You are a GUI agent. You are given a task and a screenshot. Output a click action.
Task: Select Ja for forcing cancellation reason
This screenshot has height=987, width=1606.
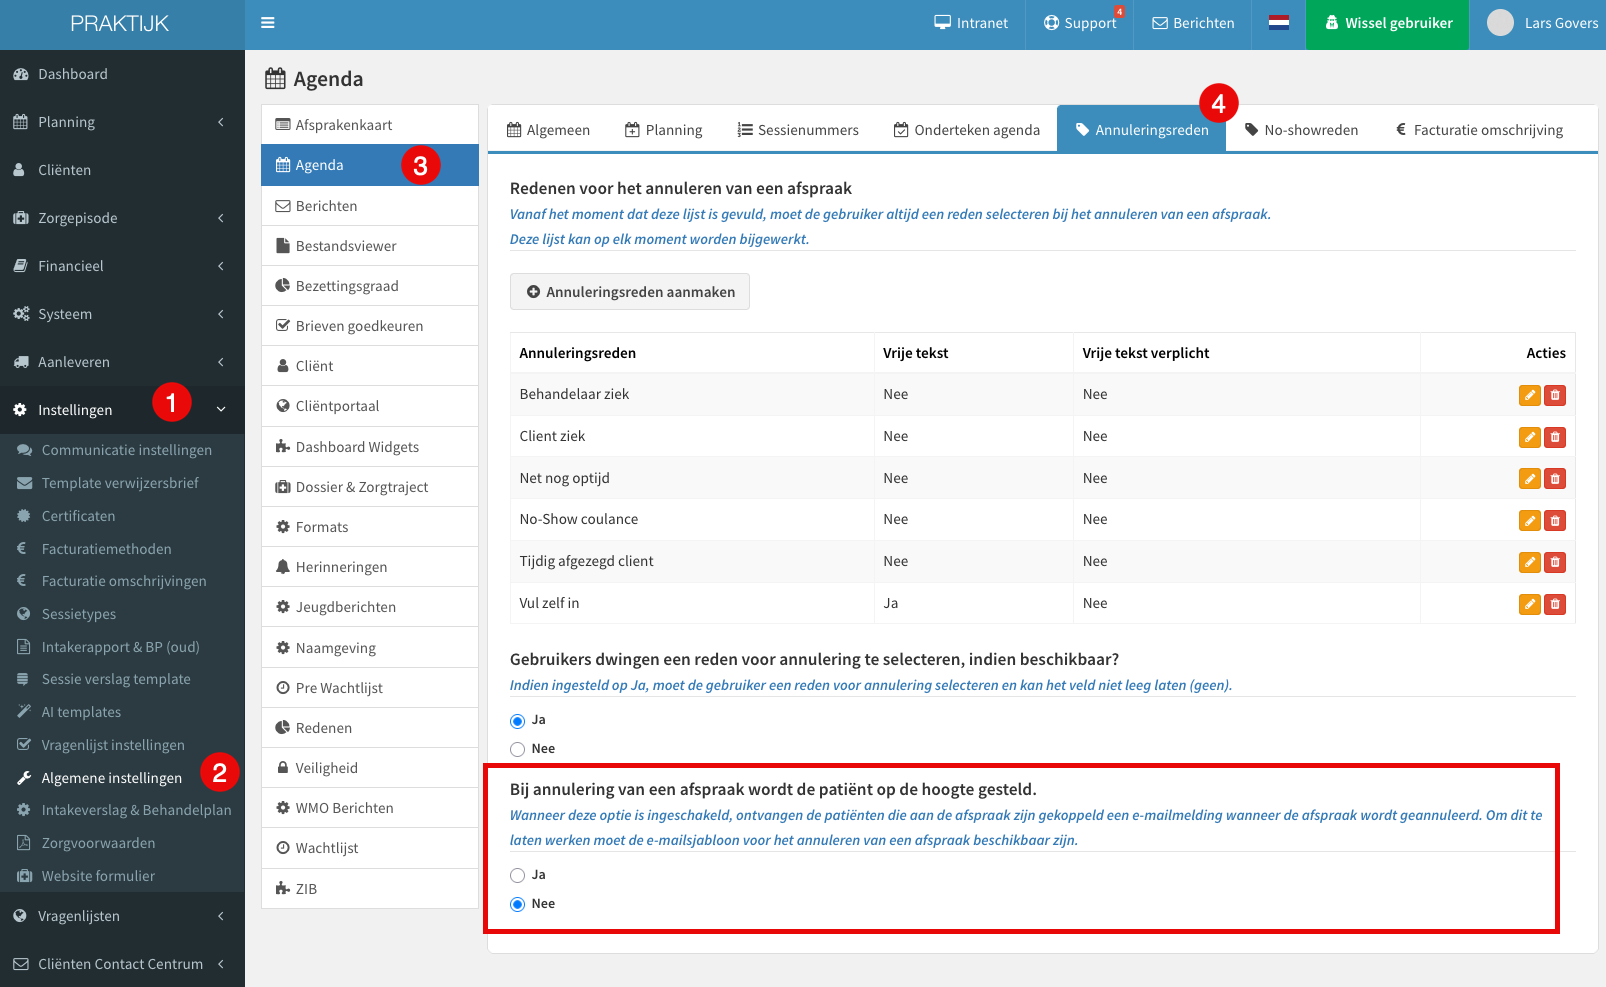pyautogui.click(x=517, y=721)
